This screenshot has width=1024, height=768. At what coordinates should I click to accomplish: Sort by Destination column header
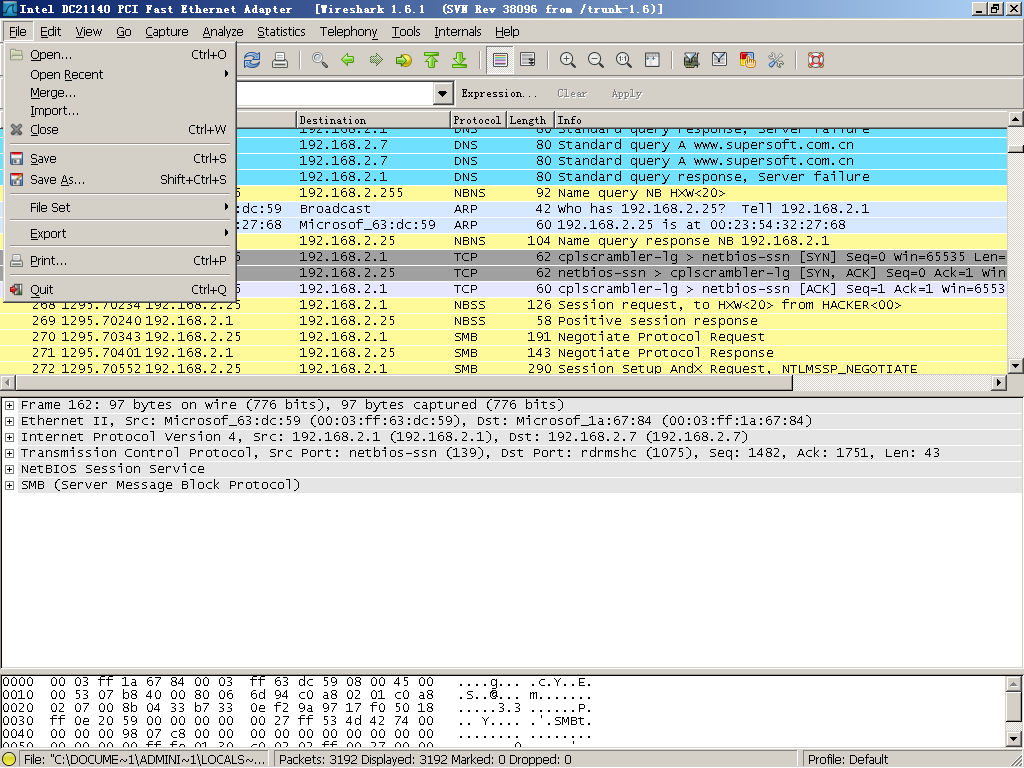point(373,120)
